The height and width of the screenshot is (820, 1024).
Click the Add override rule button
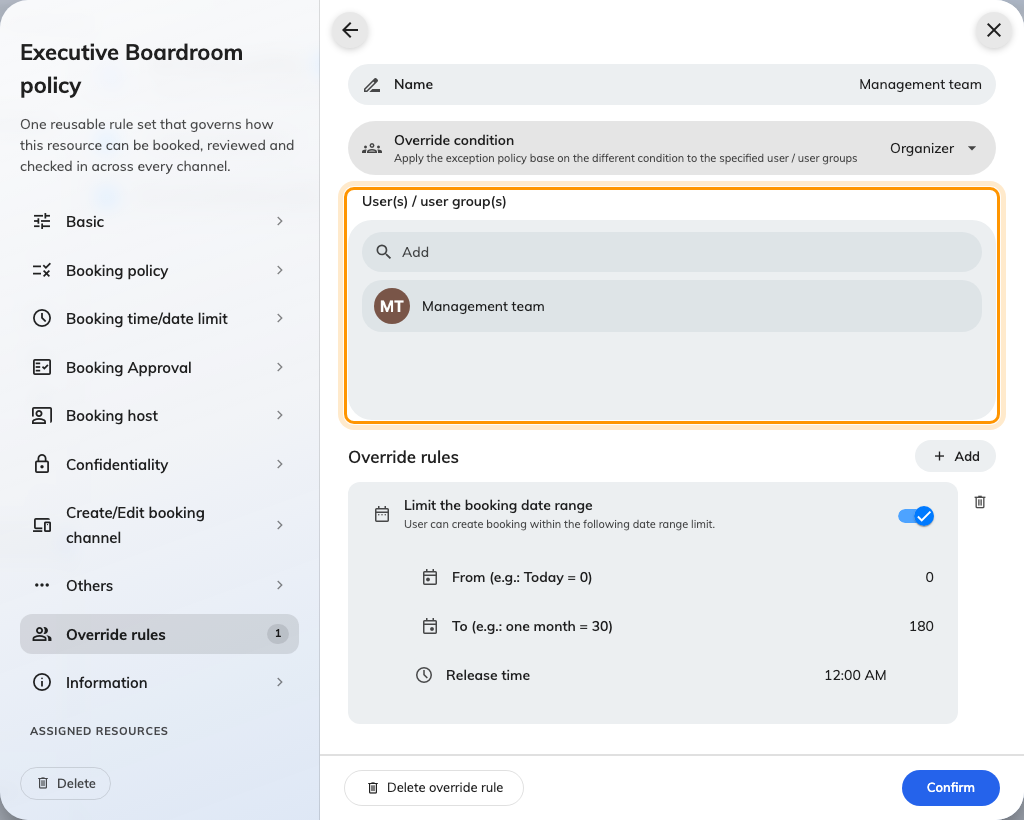[955, 456]
